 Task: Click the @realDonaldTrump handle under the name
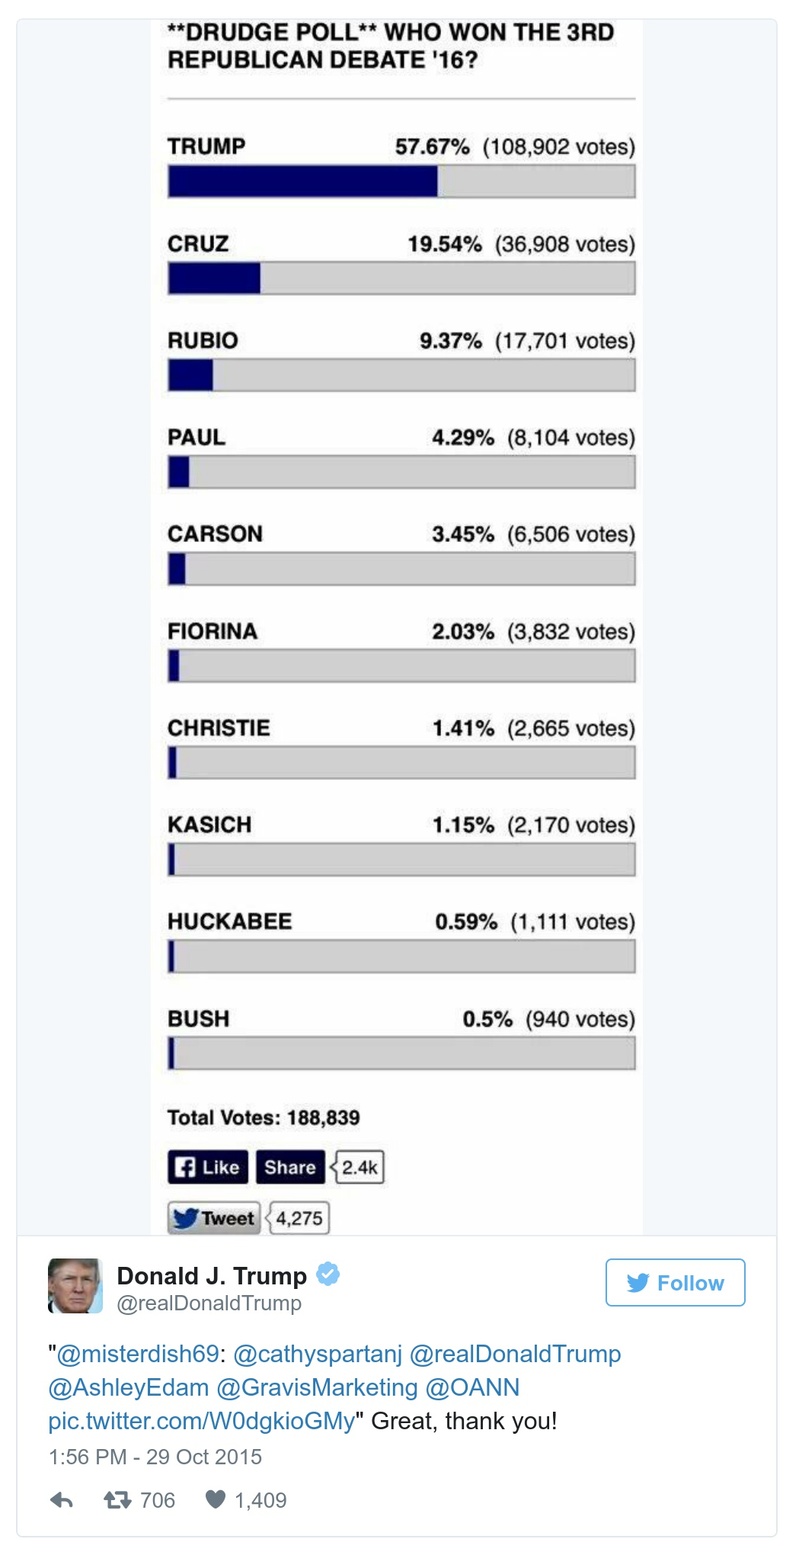[209, 1304]
